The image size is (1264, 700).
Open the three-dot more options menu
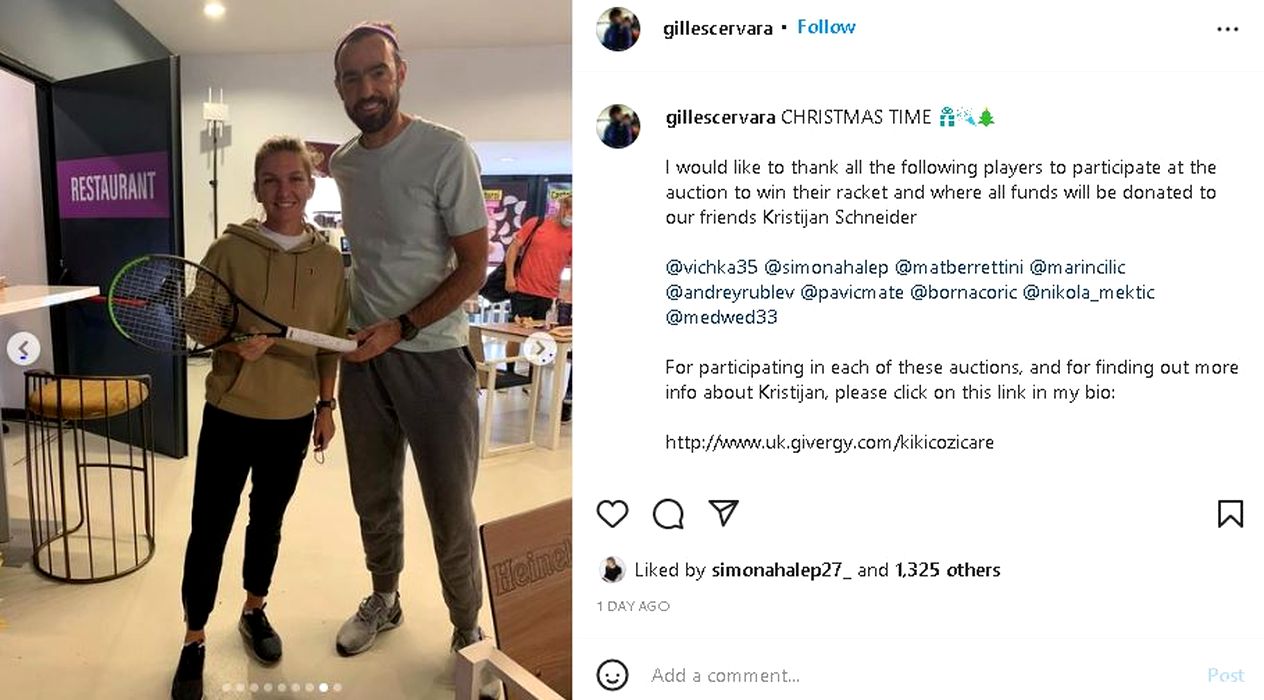coord(1227,29)
